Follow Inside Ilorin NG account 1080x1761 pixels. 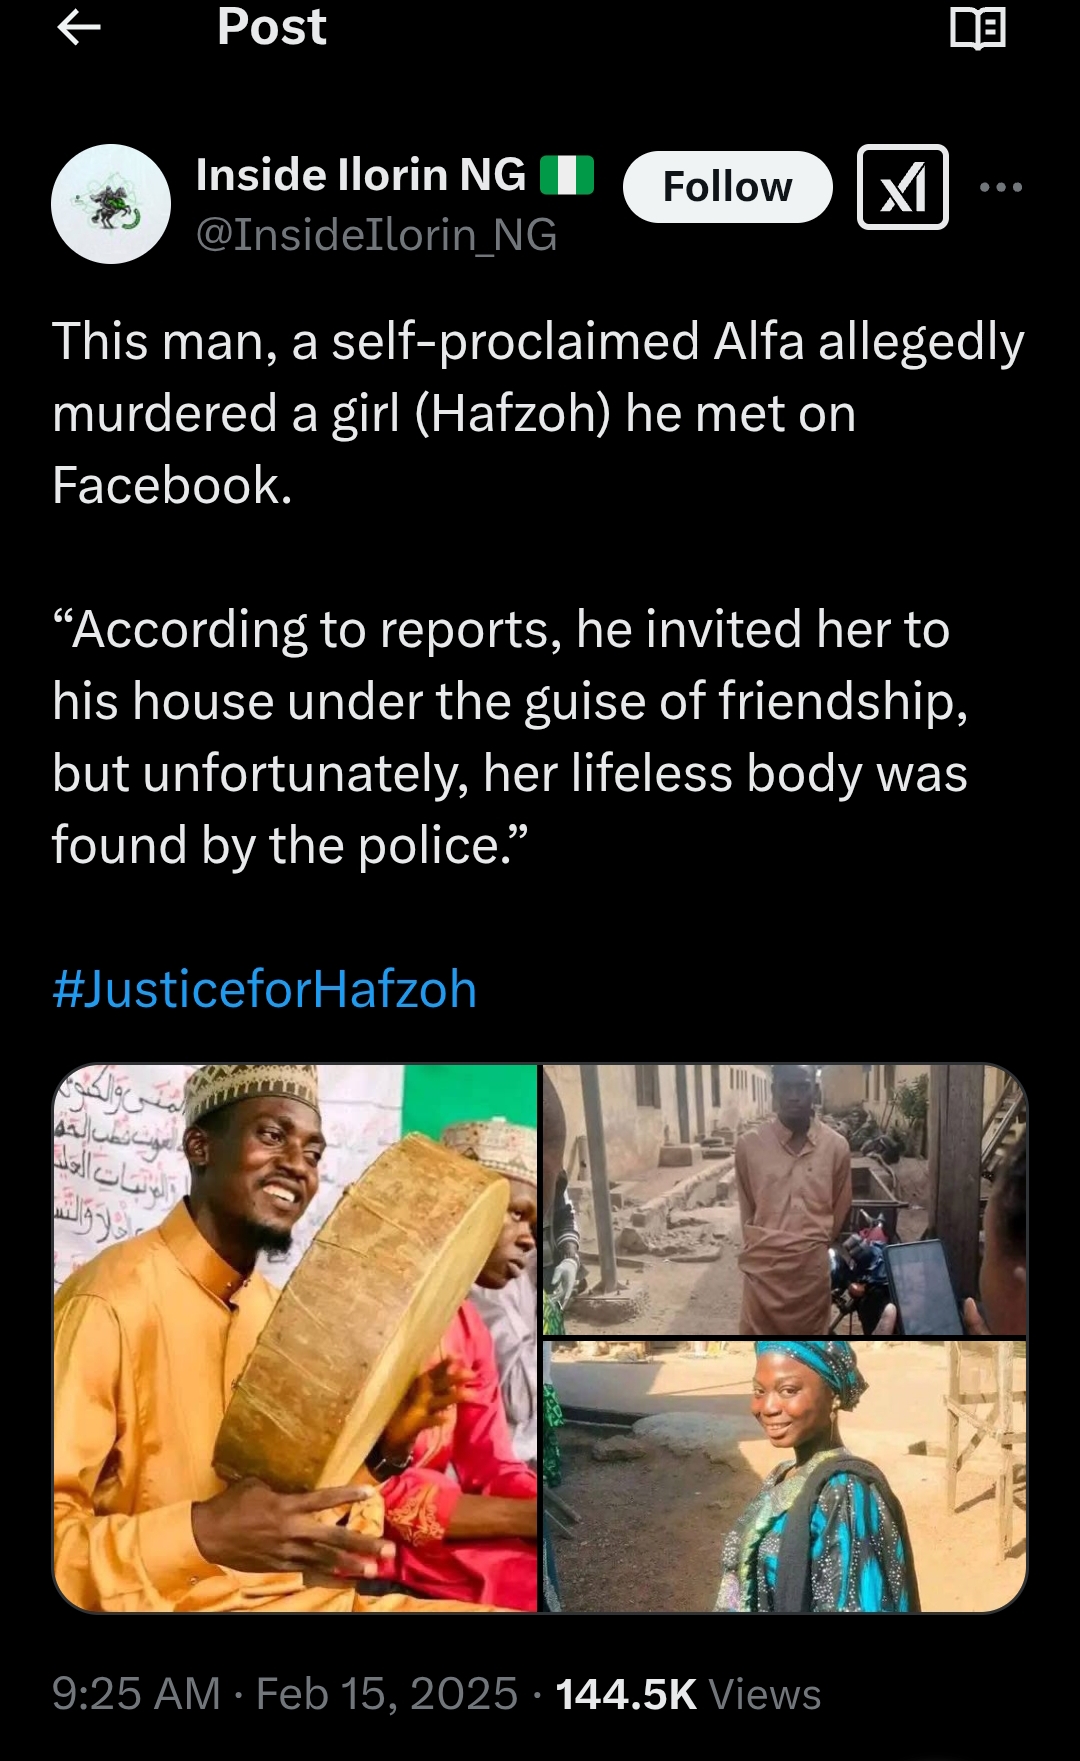pyautogui.click(x=727, y=187)
